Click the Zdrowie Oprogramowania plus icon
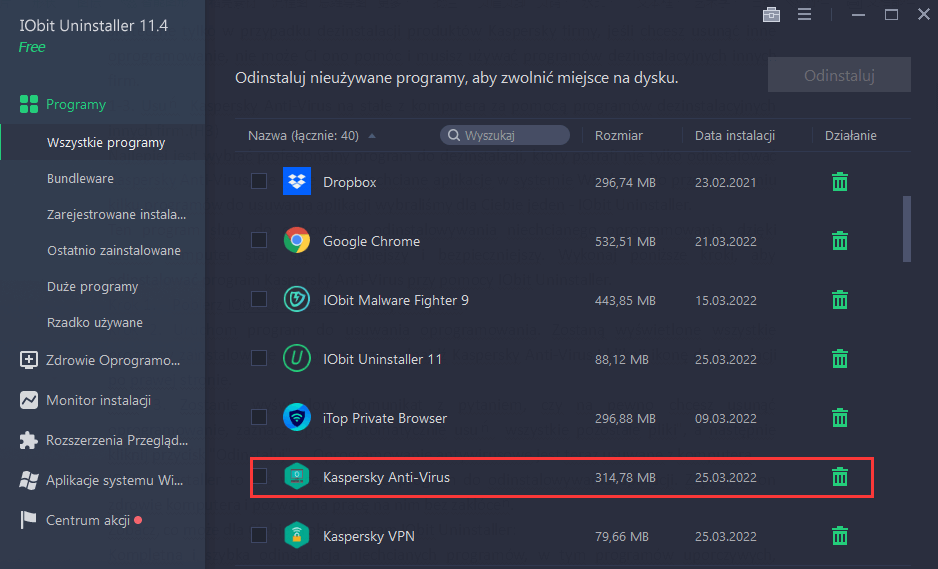Image resolution: width=938 pixels, height=569 pixels. click(29, 360)
